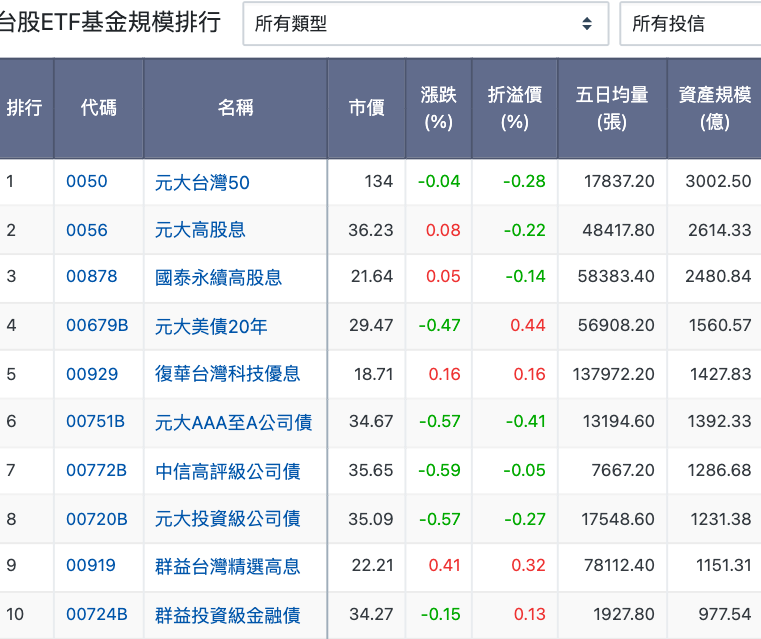Open 群益投資級金融債 fund link
The image size is (761, 639).
tap(228, 615)
